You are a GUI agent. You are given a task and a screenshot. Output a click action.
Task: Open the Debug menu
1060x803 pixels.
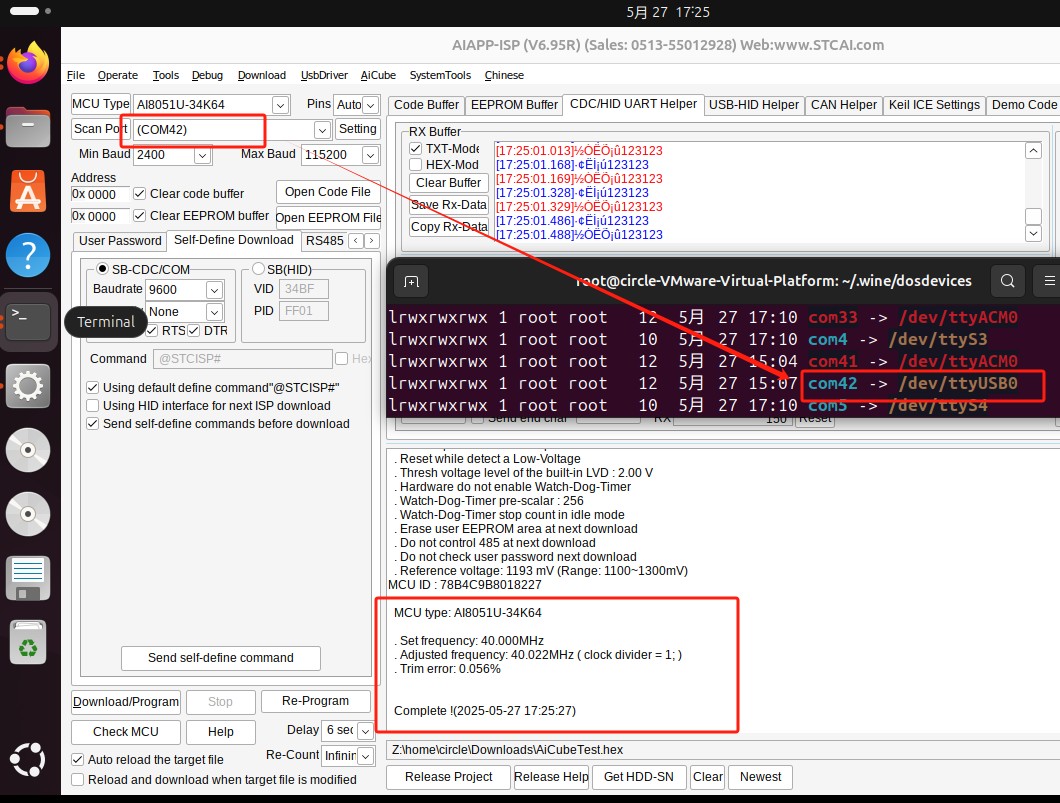pyautogui.click(x=207, y=75)
